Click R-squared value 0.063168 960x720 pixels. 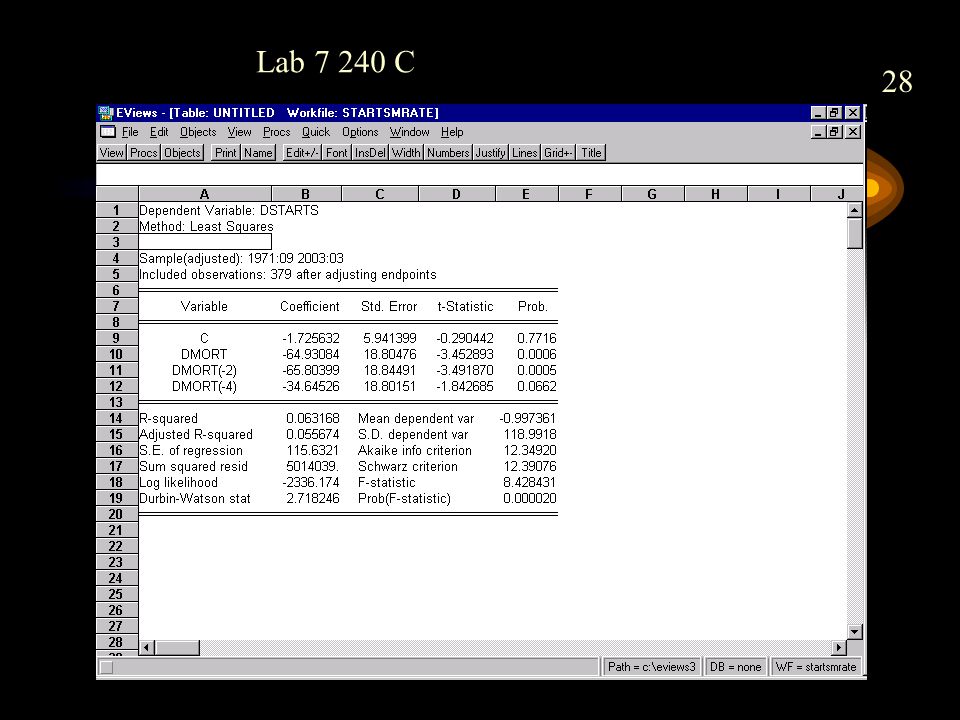coord(312,418)
